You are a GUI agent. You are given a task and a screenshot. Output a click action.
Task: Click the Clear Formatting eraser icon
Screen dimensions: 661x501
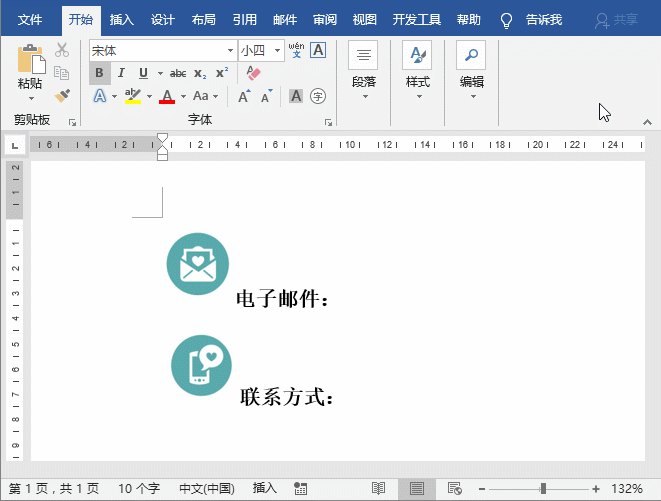point(252,73)
